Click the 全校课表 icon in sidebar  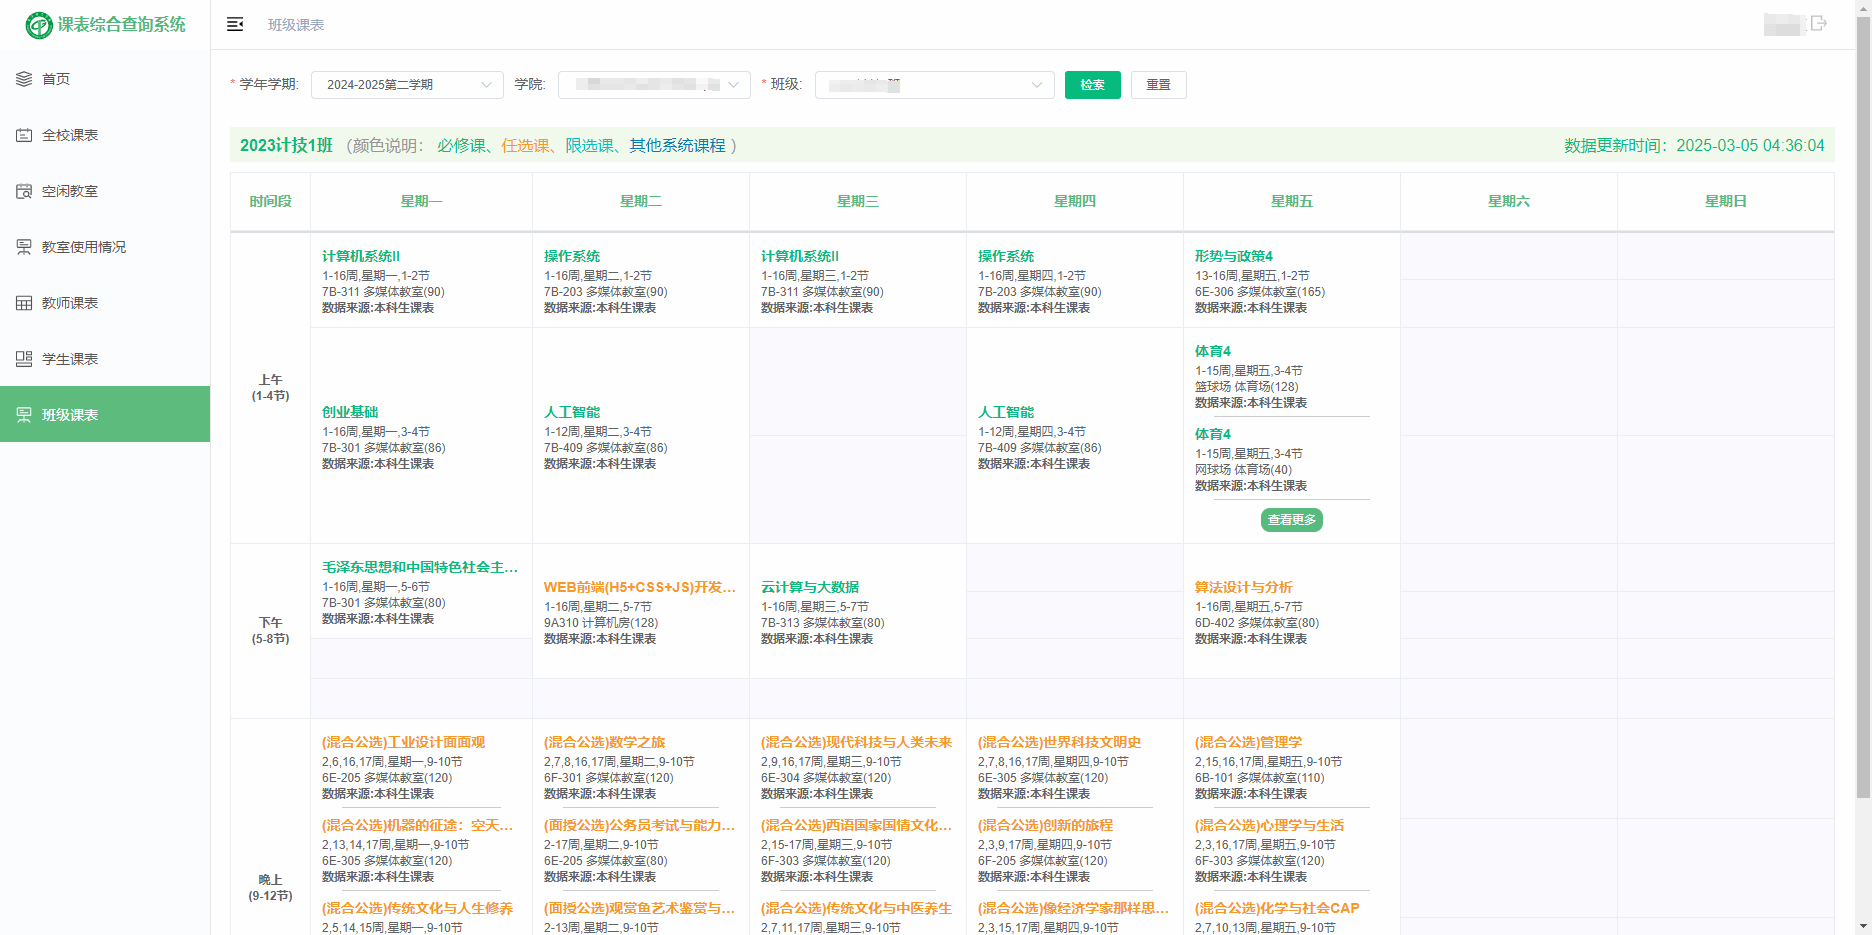coord(24,135)
